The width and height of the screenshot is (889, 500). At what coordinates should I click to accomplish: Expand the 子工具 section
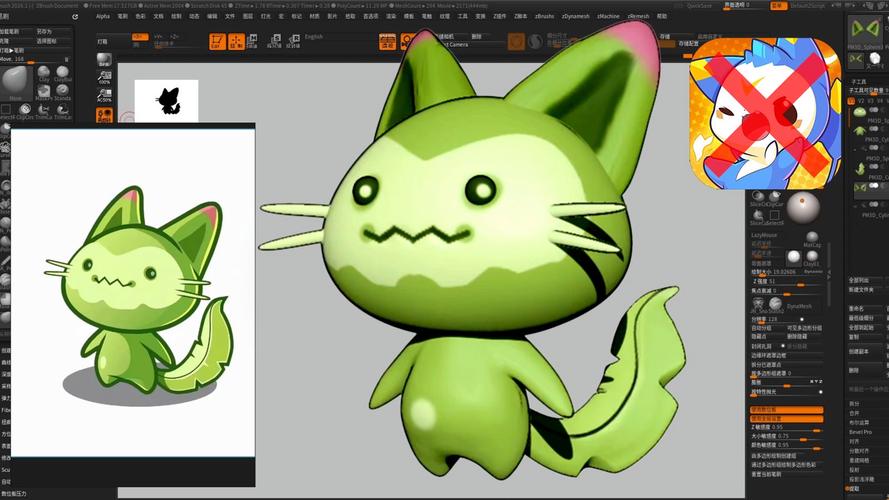(858, 82)
